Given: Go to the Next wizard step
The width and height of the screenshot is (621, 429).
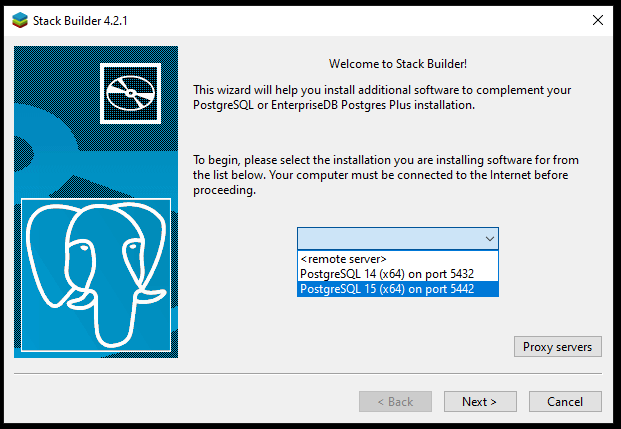Looking at the screenshot, I should click(x=480, y=402).
